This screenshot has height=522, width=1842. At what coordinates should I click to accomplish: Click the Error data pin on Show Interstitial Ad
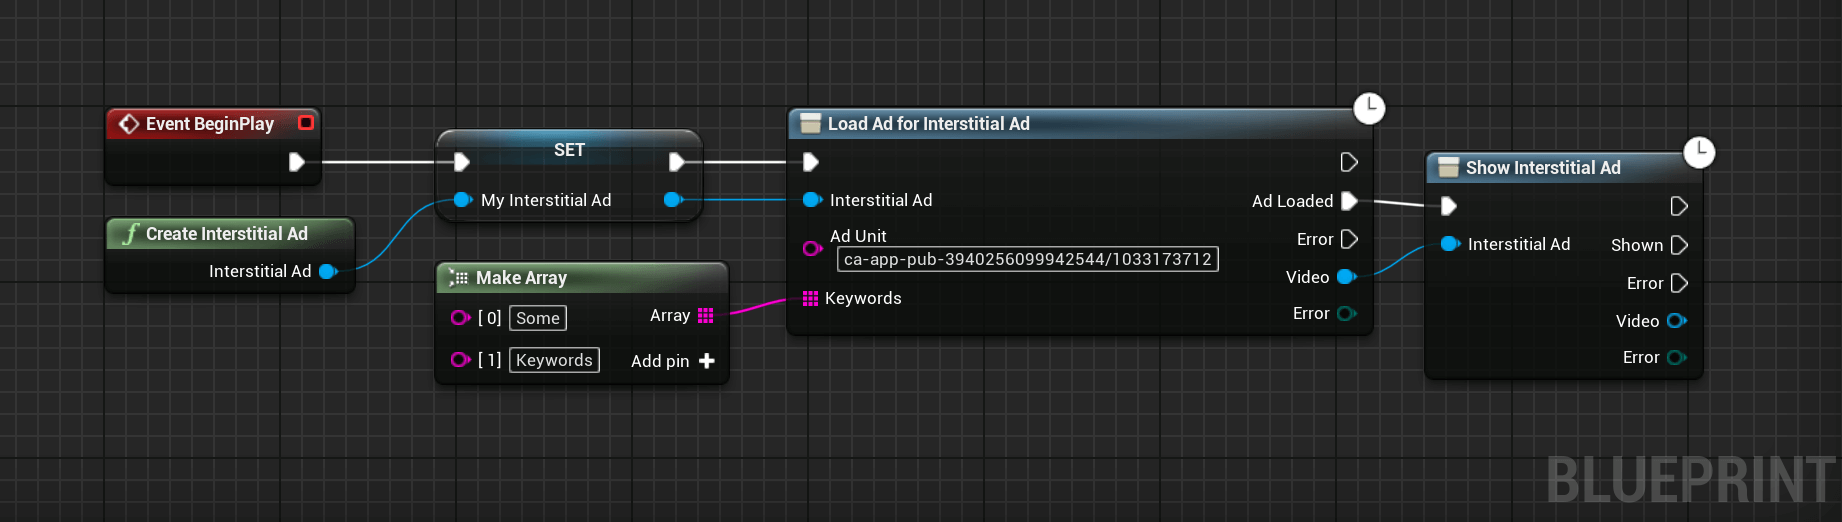pyautogui.click(x=1677, y=357)
